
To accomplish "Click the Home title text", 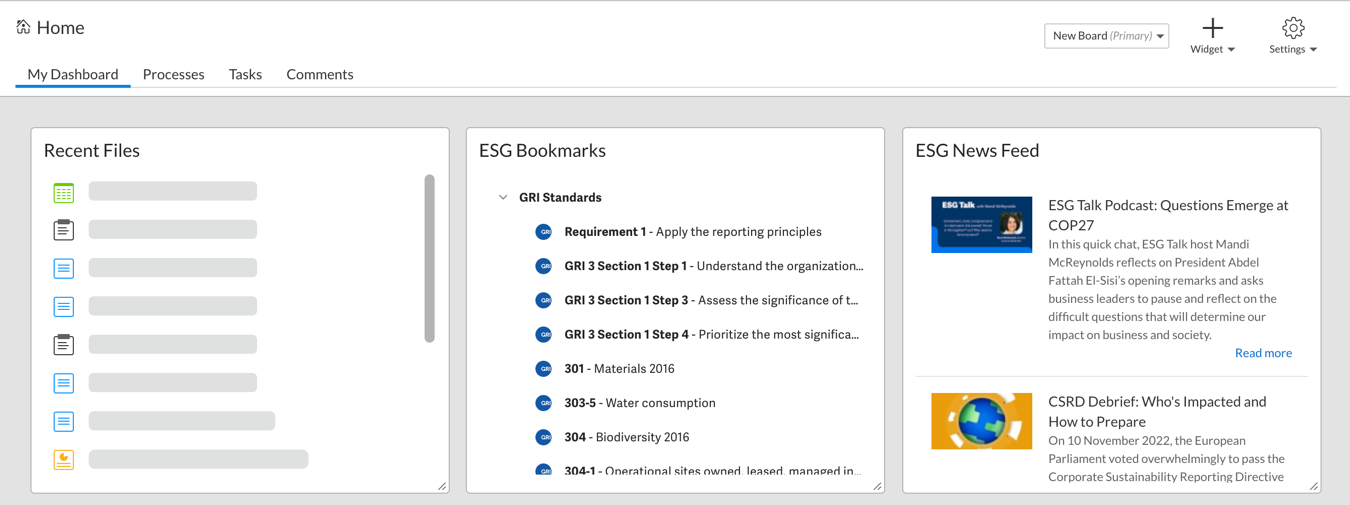I will click(60, 28).
